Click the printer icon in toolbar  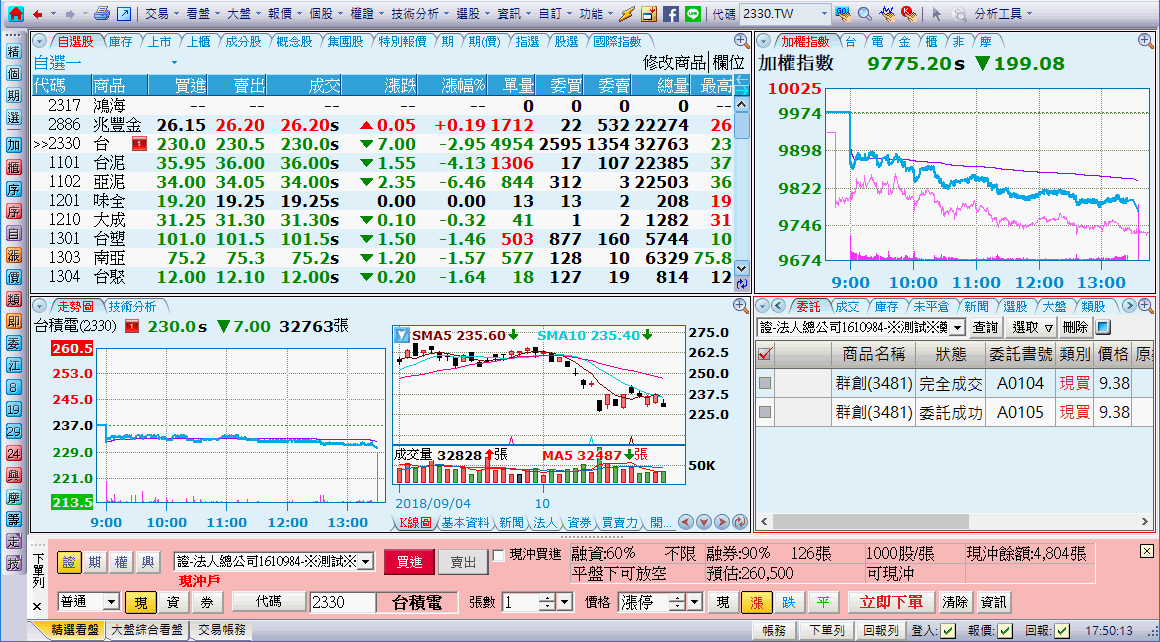[101, 14]
